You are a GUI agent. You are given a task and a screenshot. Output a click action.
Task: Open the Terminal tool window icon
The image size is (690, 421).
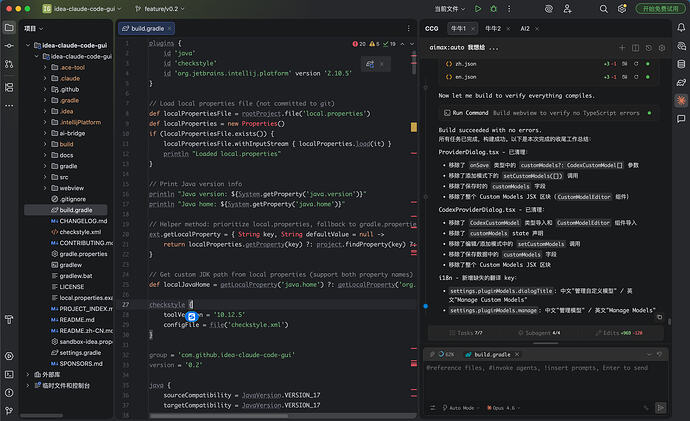tap(9, 374)
